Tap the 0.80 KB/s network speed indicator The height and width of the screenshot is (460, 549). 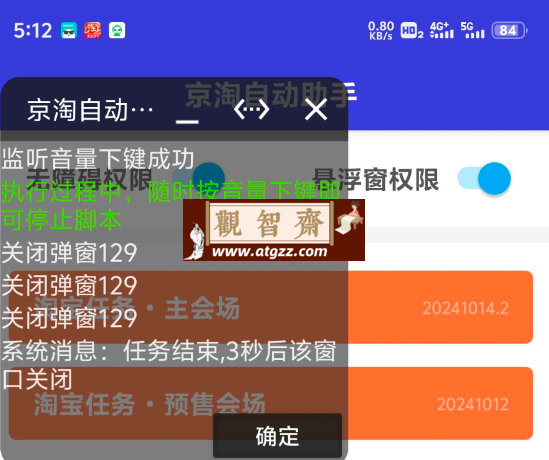point(381,30)
